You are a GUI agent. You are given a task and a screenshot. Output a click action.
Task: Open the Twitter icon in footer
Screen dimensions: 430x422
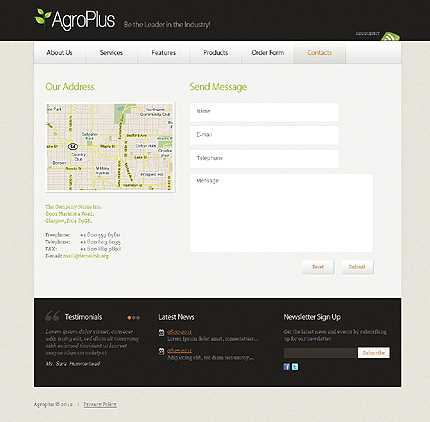point(295,367)
